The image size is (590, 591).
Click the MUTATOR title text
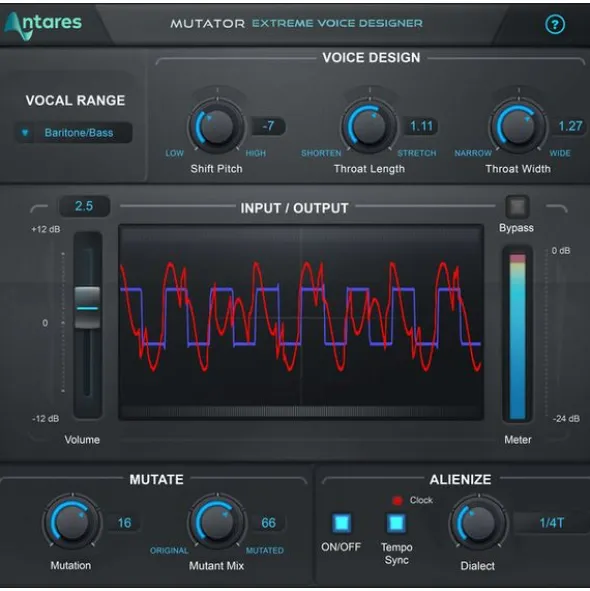pyautogui.click(x=207, y=24)
